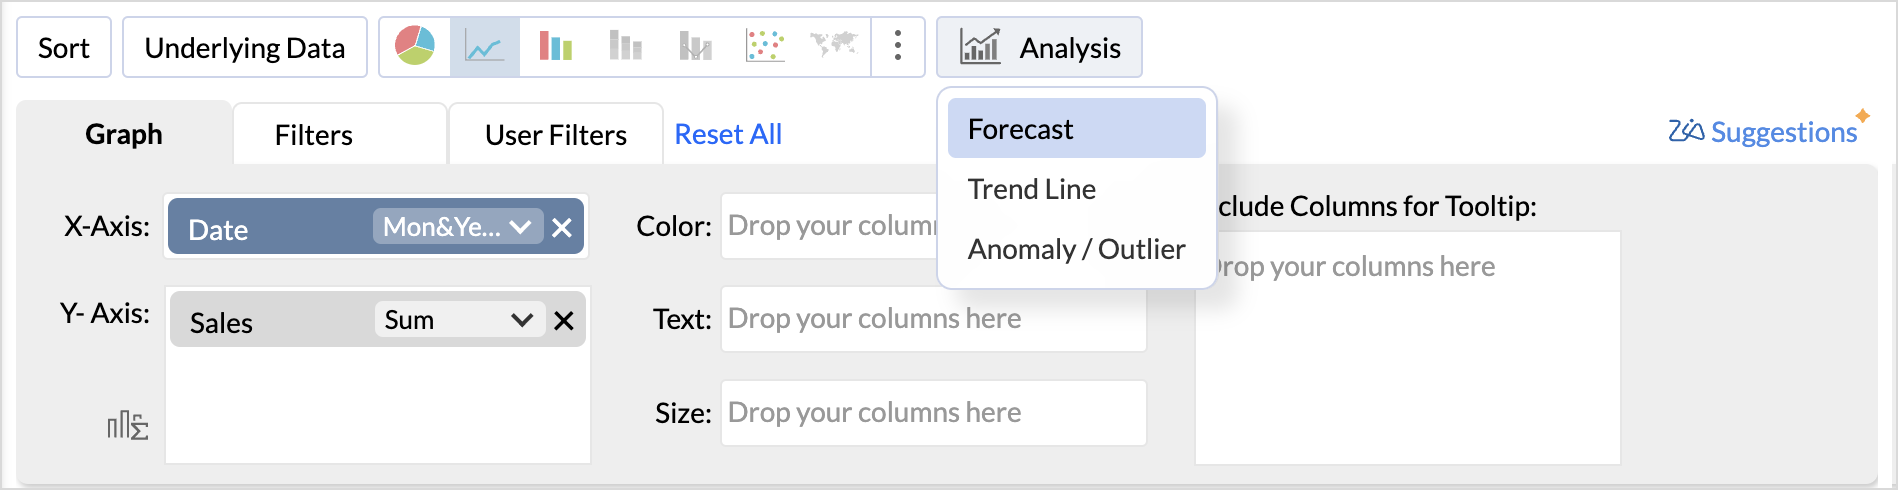Screen dimensions: 1898x490
Task: Click the aggregate formula icon under Y-Axis
Action: point(128,426)
